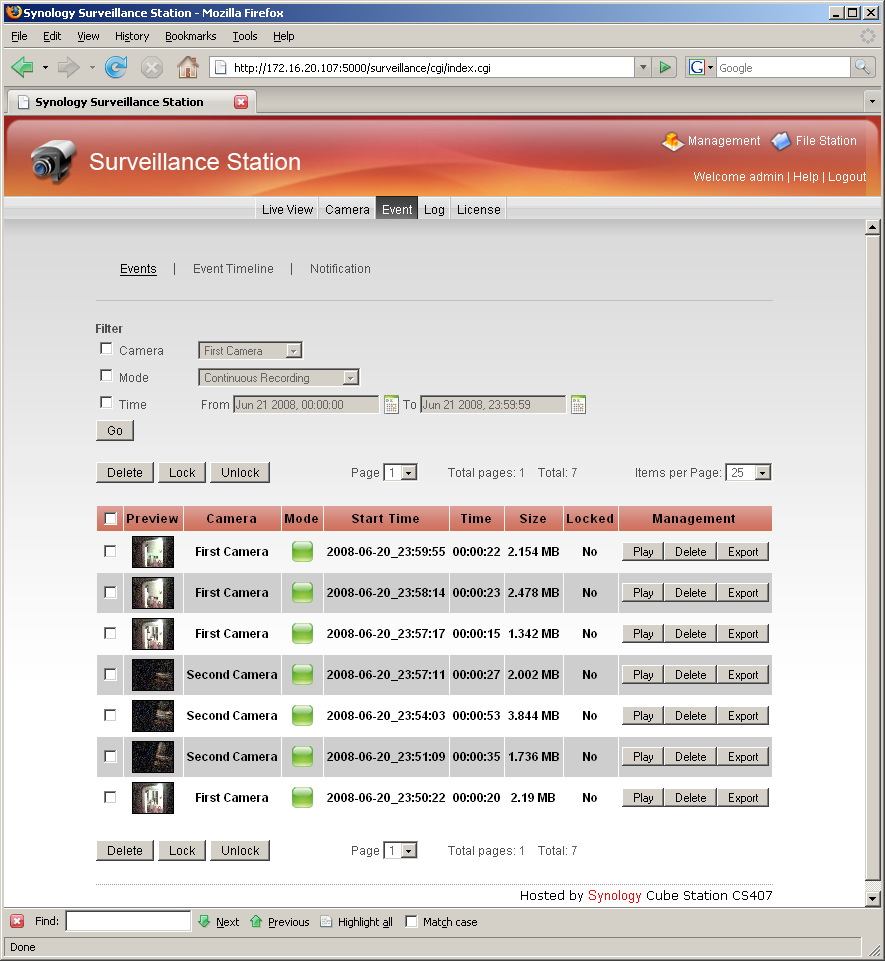The image size is (885, 961).
Task: Select the 23:59:55 event checkbox
Action: [x=110, y=552]
